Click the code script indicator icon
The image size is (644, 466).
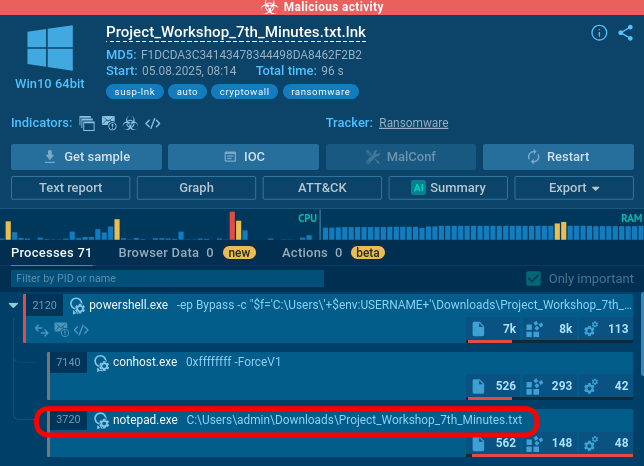[x=153, y=124]
